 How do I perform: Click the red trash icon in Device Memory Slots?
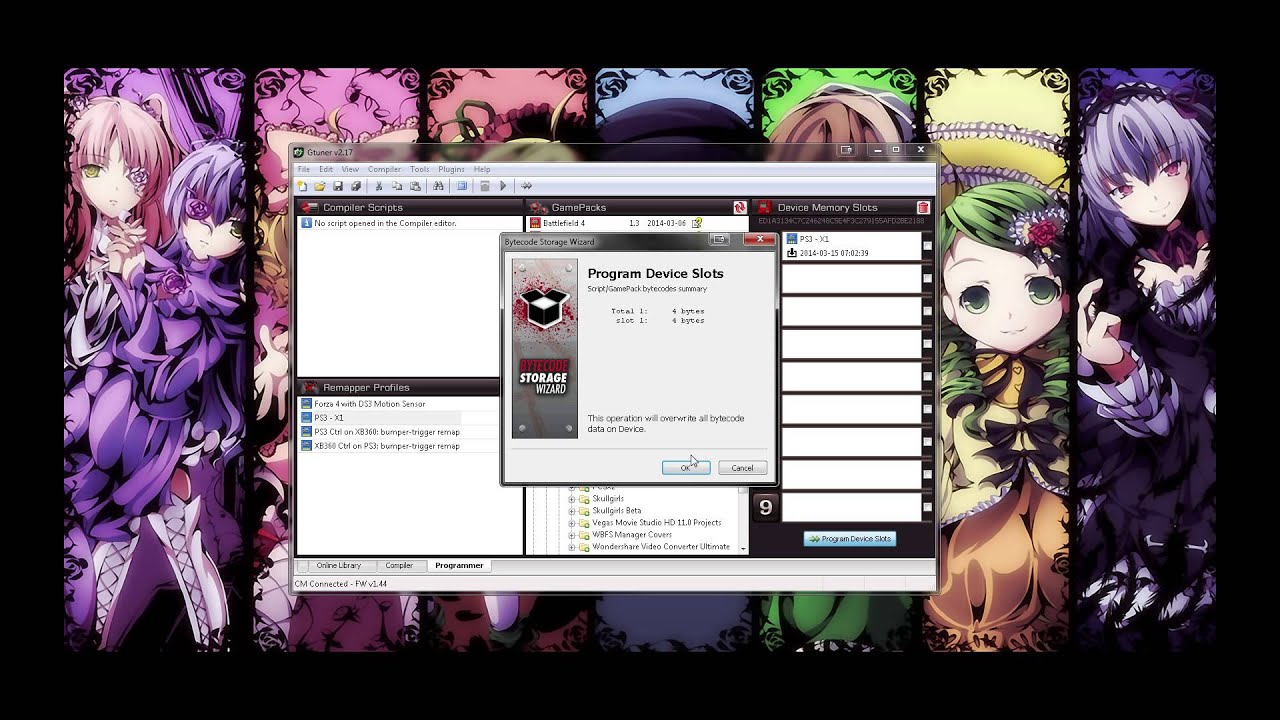point(923,207)
